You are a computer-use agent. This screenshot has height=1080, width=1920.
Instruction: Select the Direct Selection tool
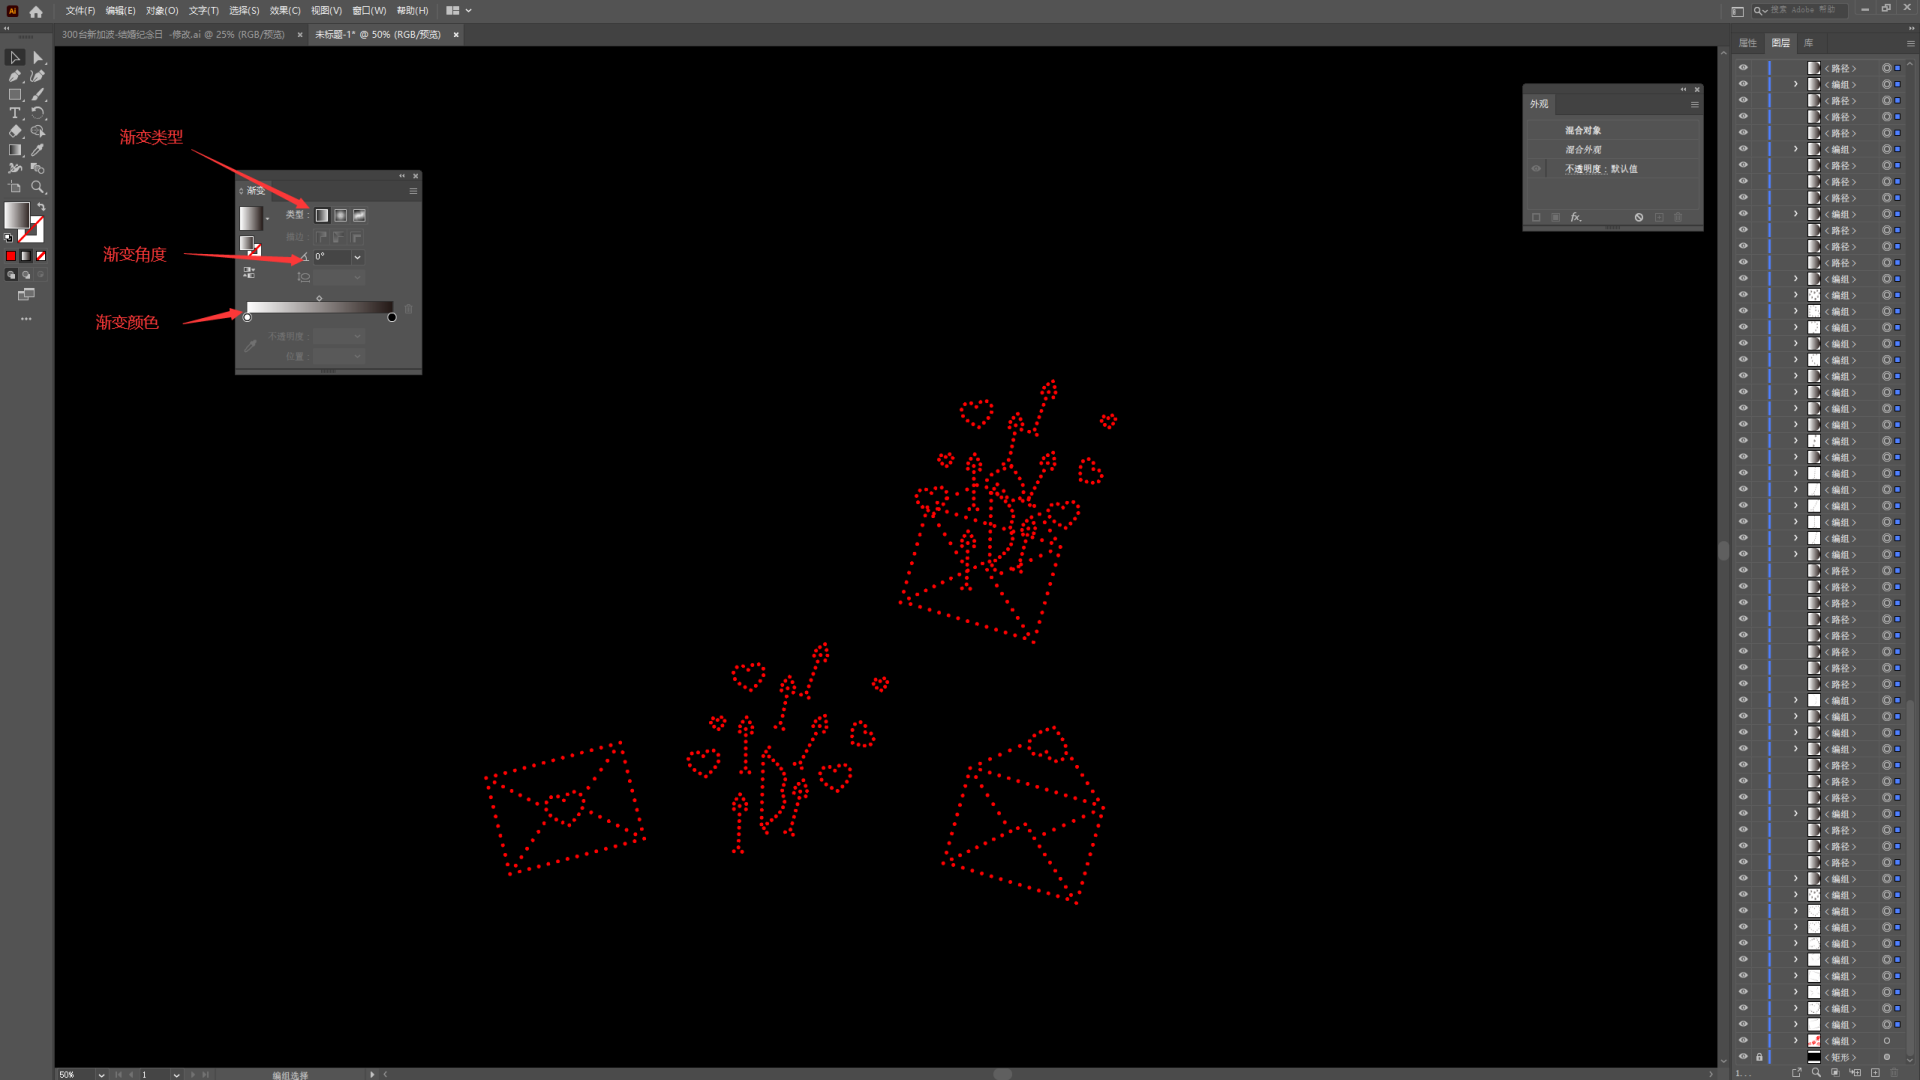coord(38,58)
